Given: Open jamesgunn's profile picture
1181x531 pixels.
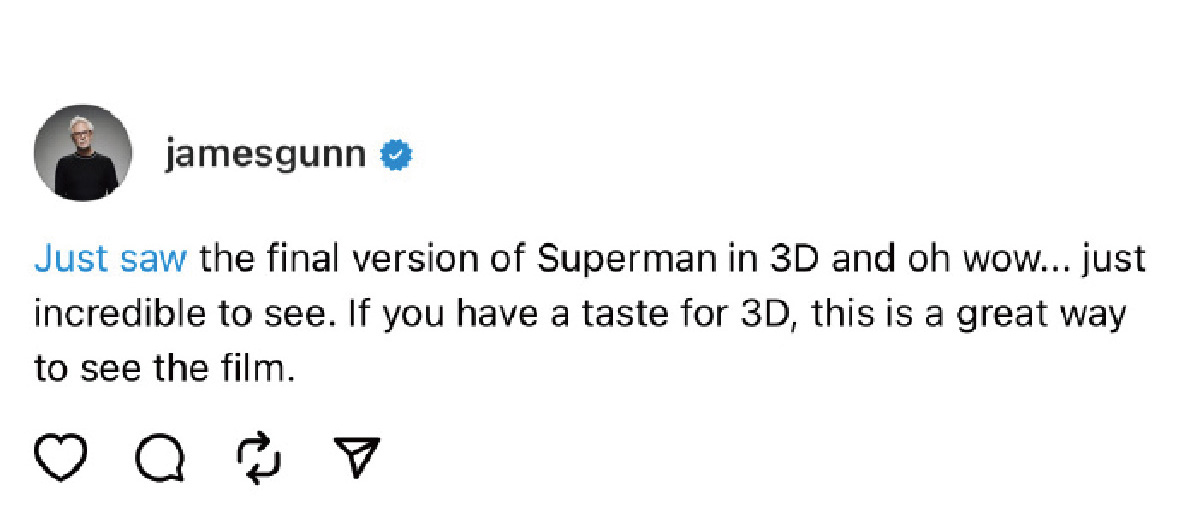Looking at the screenshot, I should (x=83, y=154).
